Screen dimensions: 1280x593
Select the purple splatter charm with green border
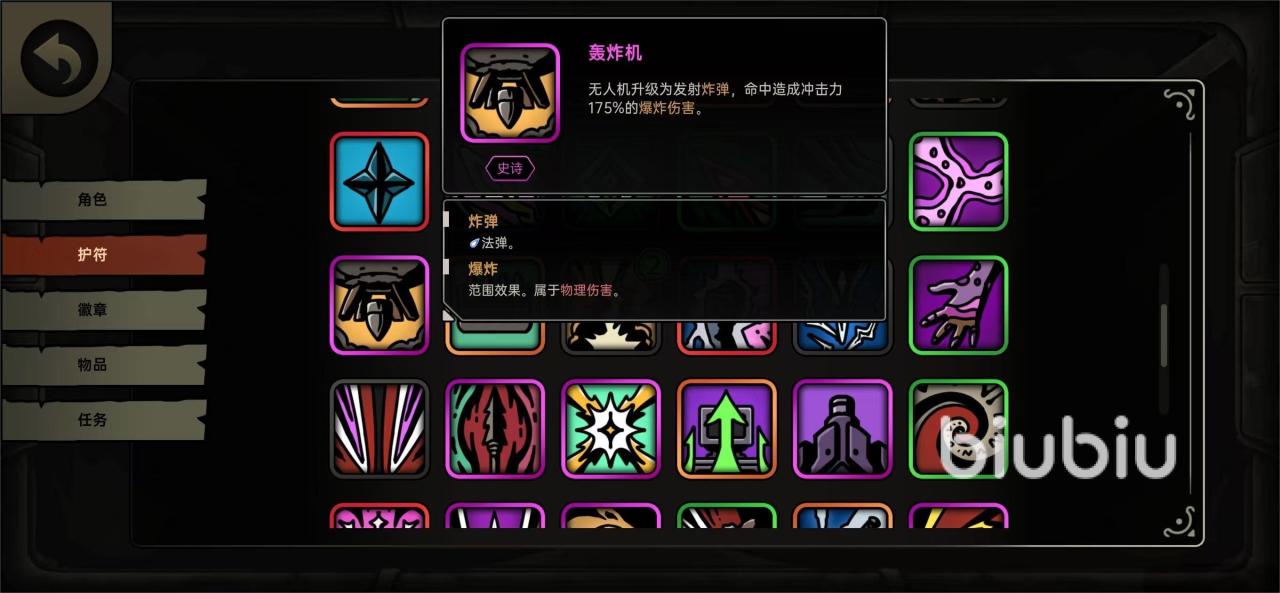pos(958,182)
